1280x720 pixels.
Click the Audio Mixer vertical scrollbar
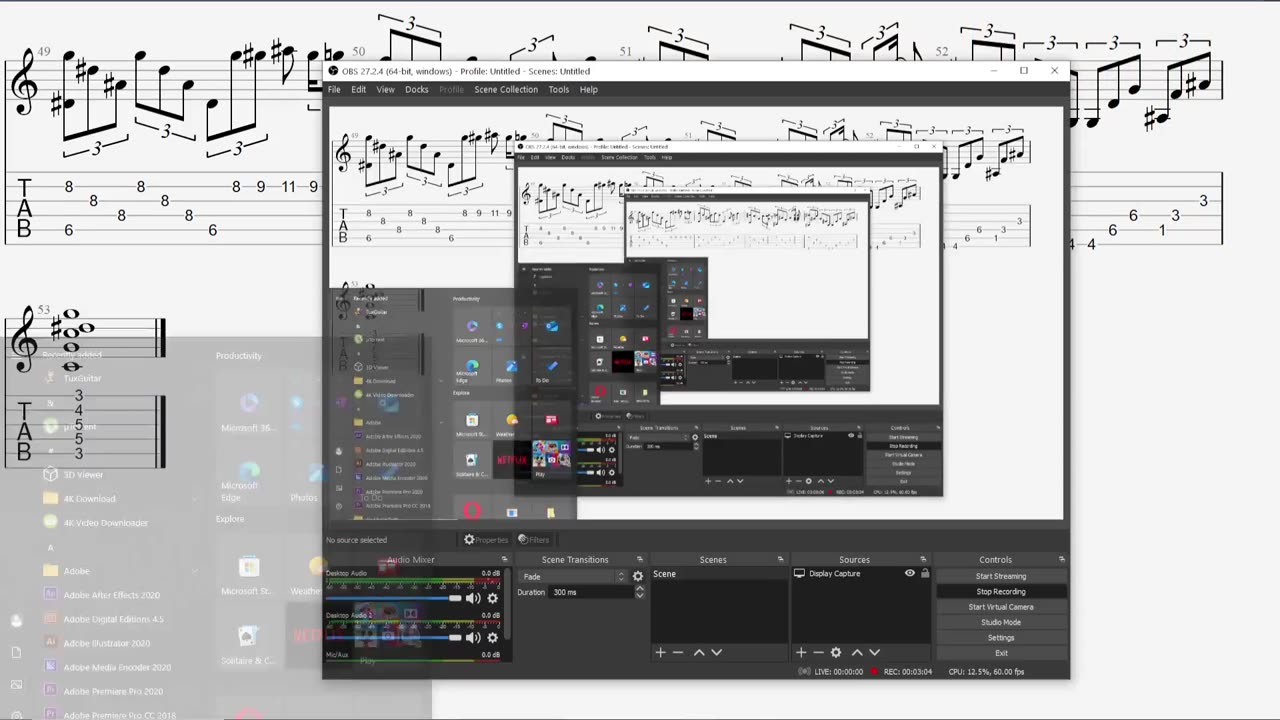coord(508,605)
